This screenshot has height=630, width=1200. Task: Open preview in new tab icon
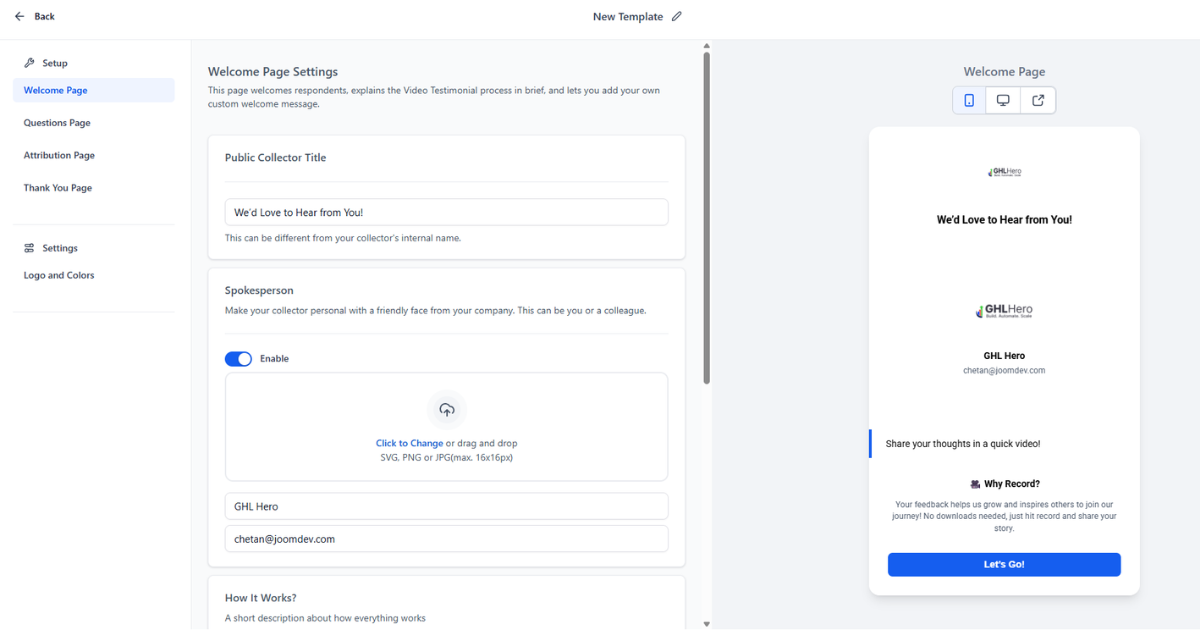[x=1038, y=100]
